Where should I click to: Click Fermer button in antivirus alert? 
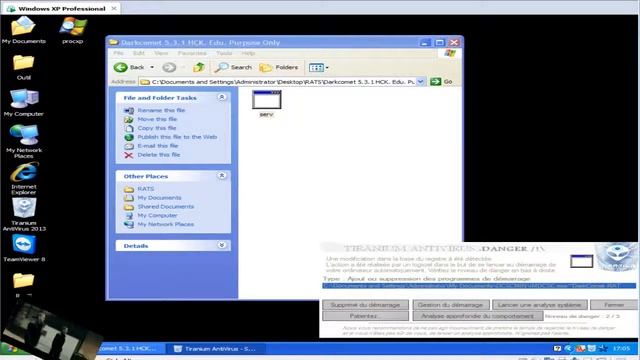point(614,305)
